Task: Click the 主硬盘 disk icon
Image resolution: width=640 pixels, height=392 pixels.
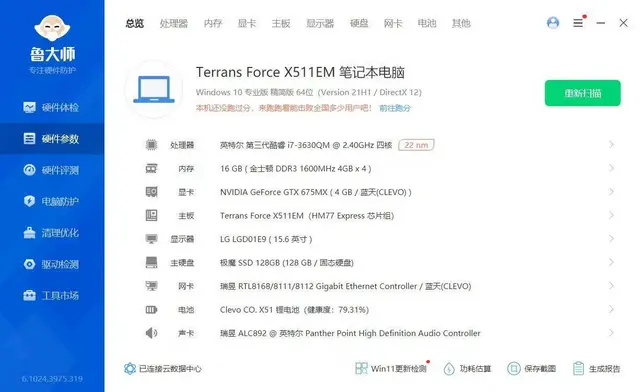Action: [x=151, y=262]
